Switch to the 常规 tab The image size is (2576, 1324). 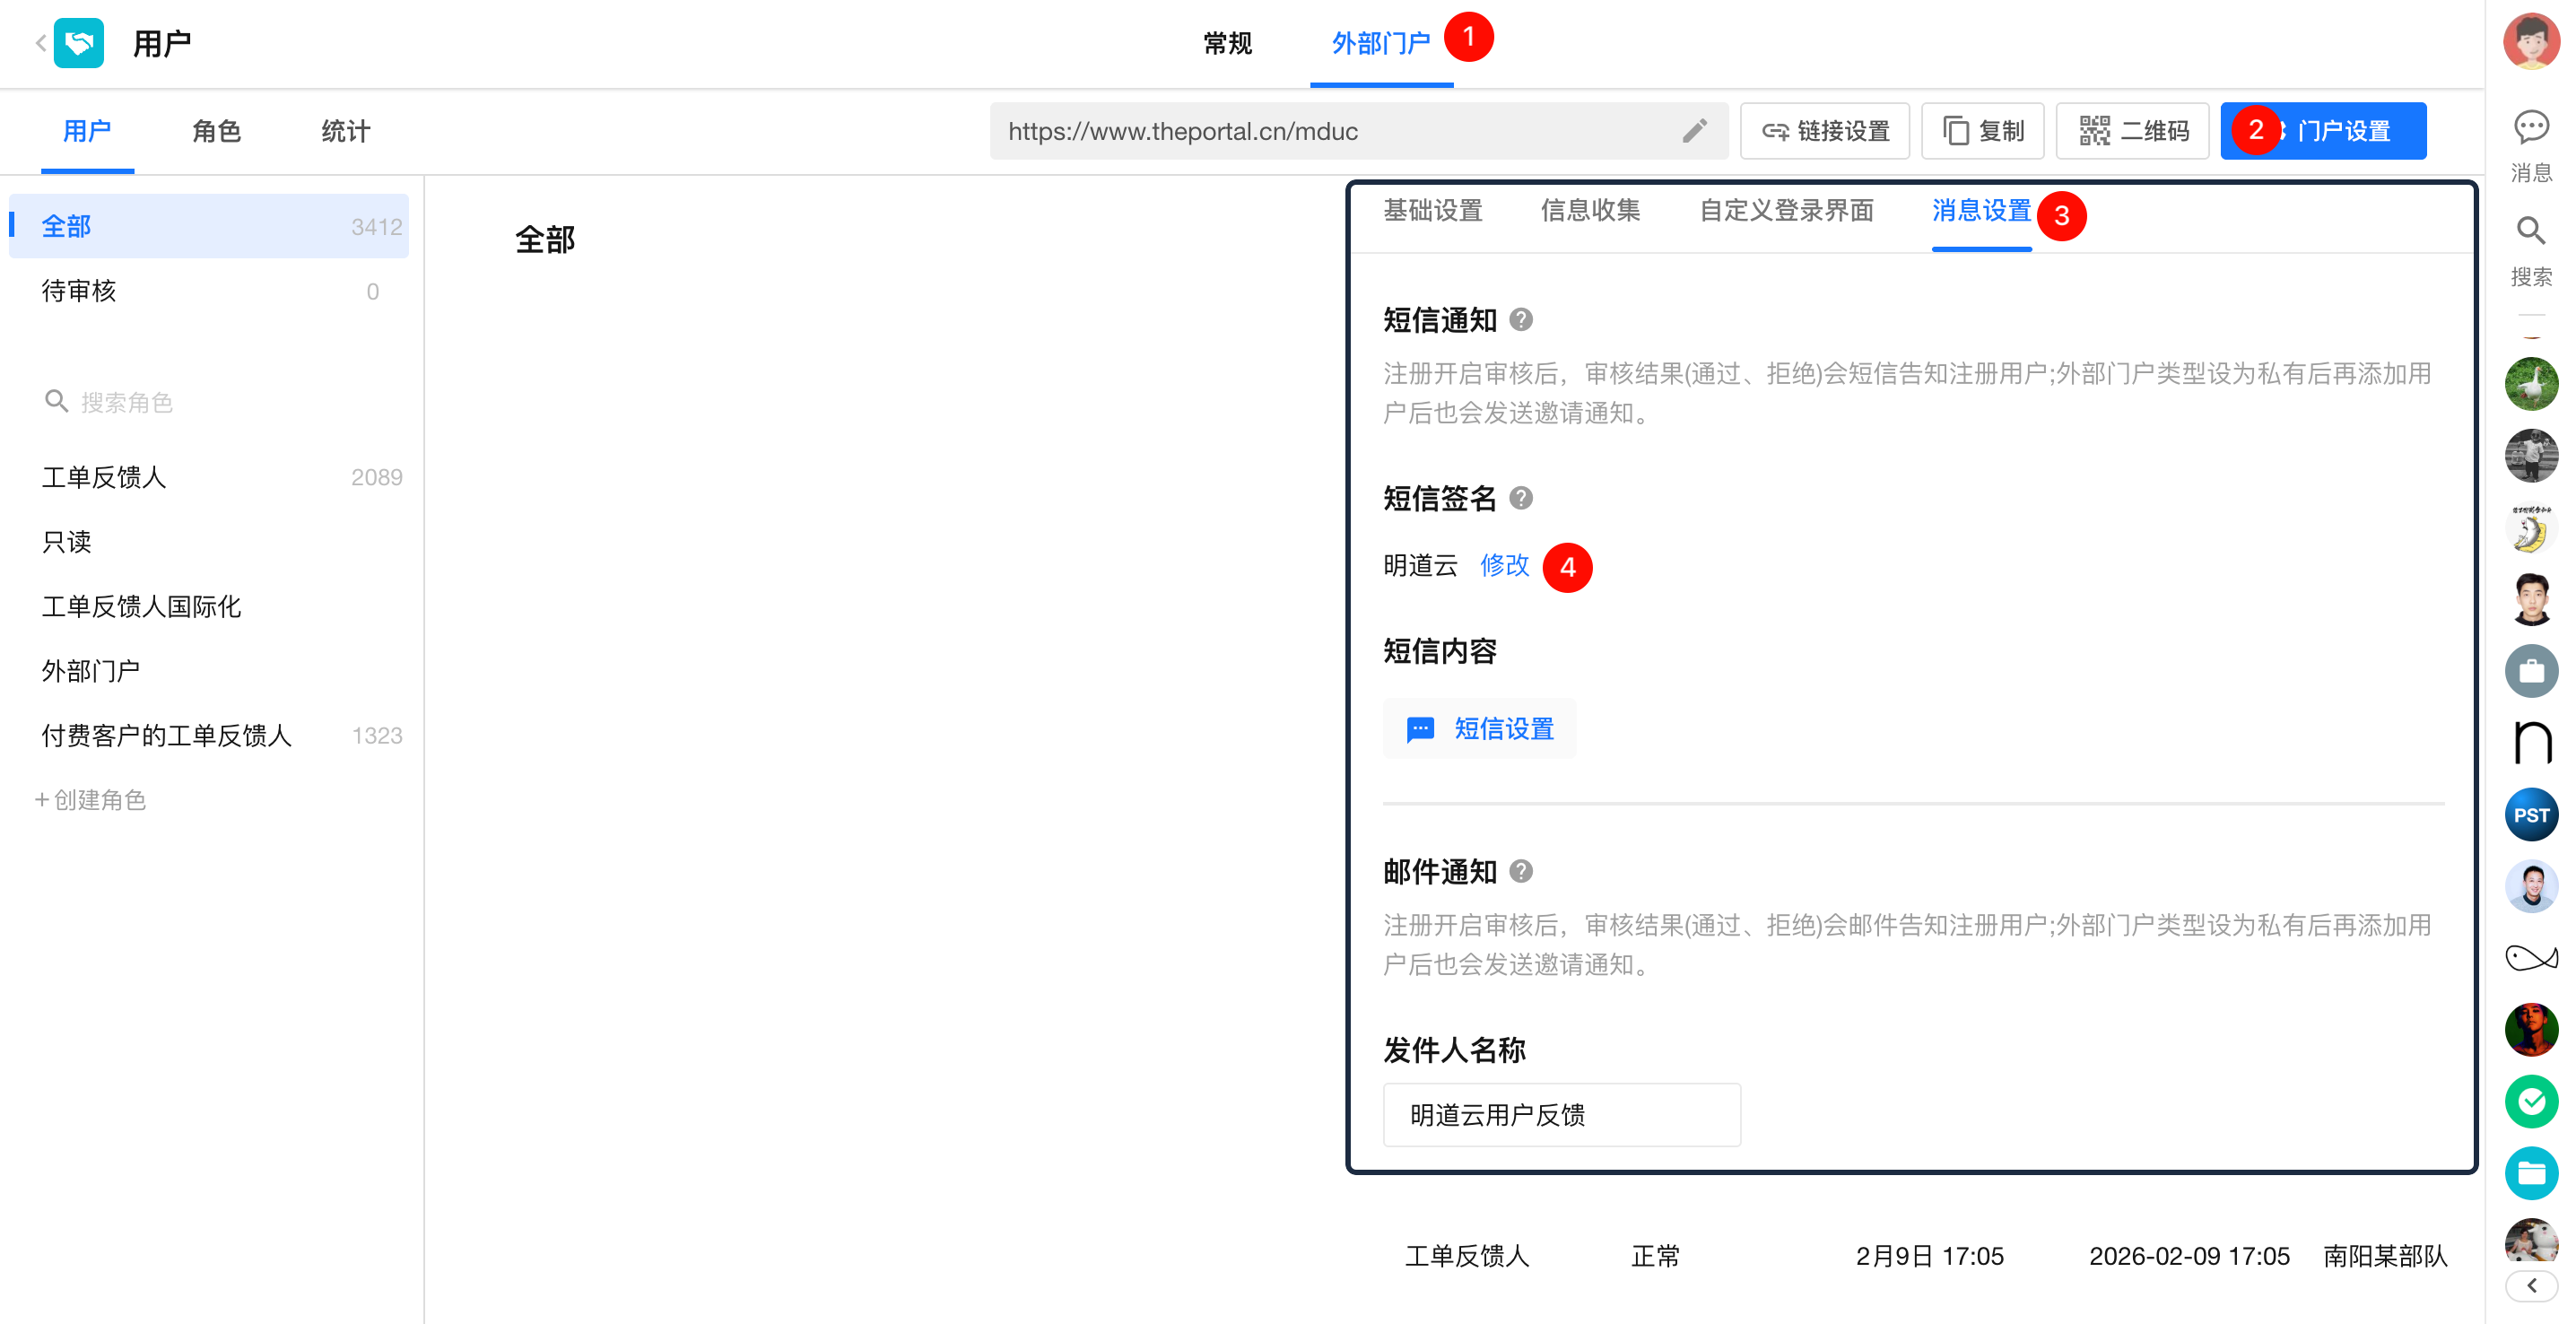[1227, 43]
